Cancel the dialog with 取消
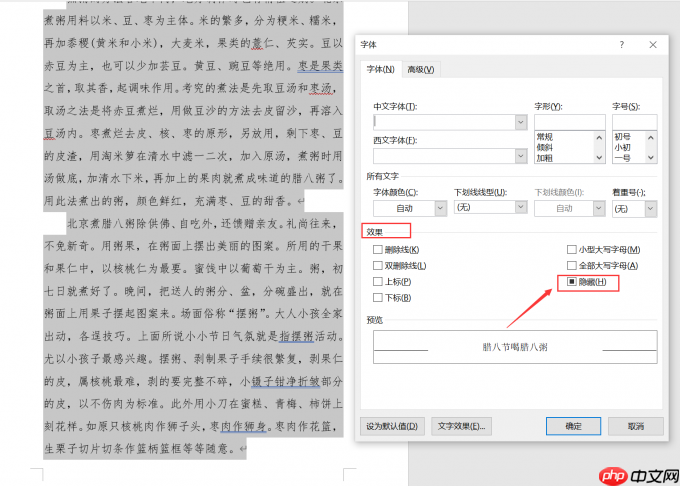680x486 pixels. click(635, 426)
